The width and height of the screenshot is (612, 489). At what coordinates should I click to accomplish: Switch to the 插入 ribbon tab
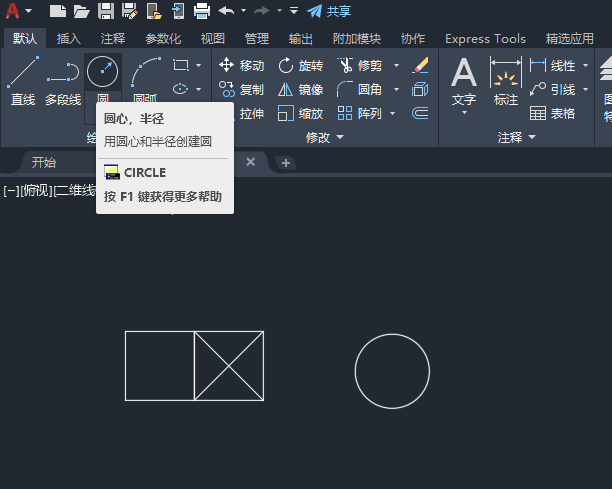pyautogui.click(x=69, y=39)
